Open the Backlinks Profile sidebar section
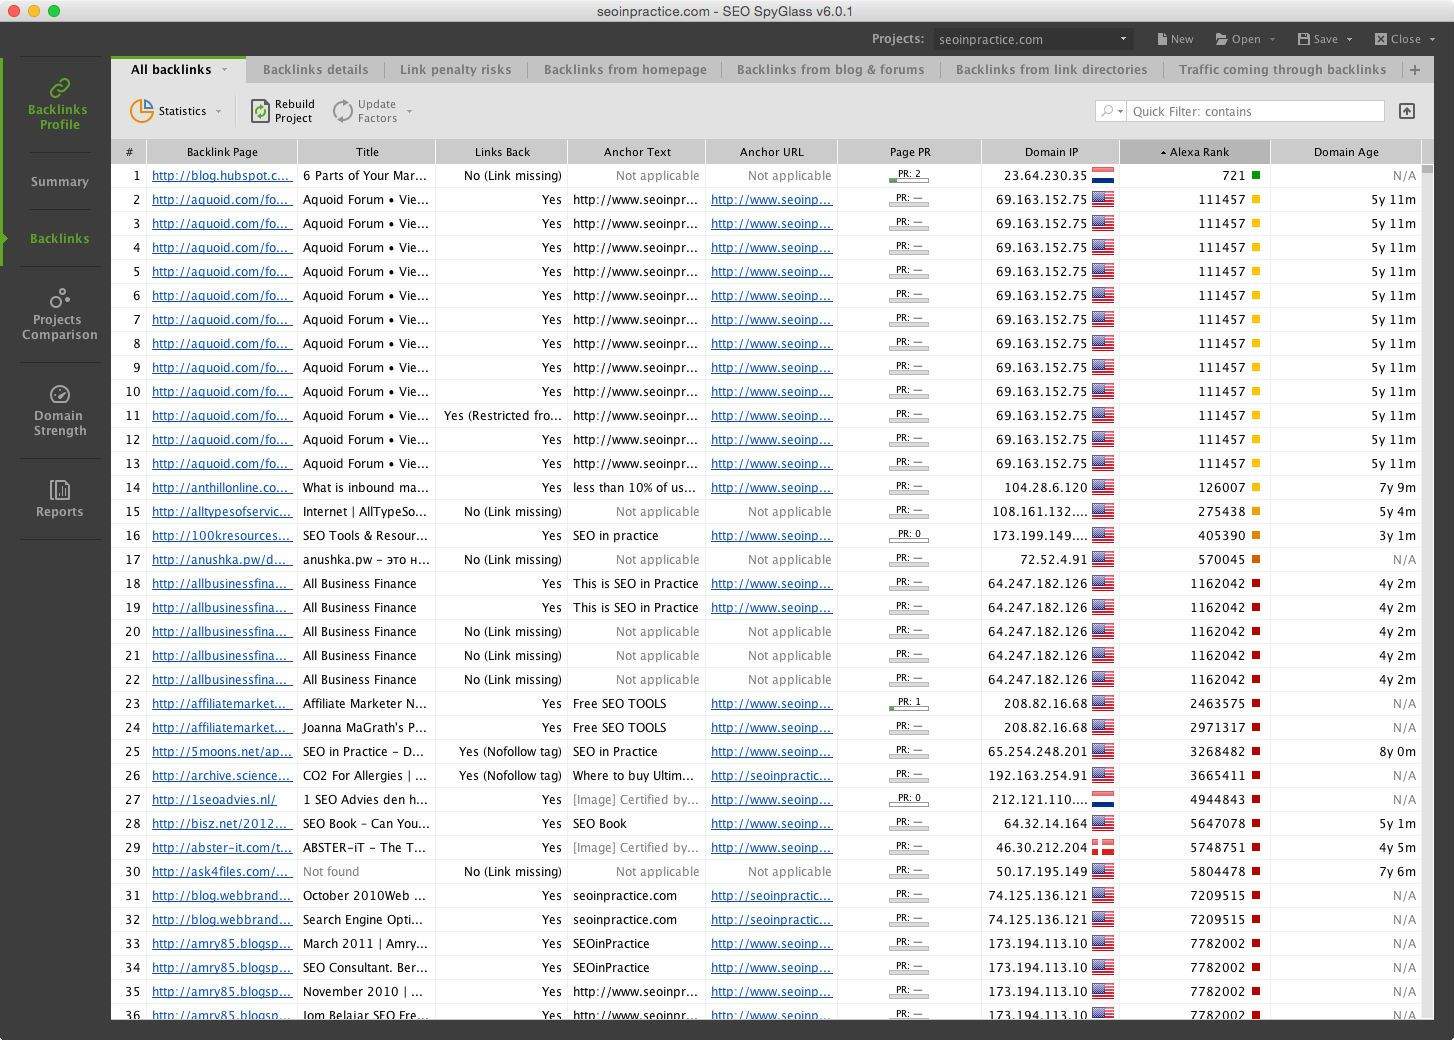1454x1040 pixels. (58, 104)
